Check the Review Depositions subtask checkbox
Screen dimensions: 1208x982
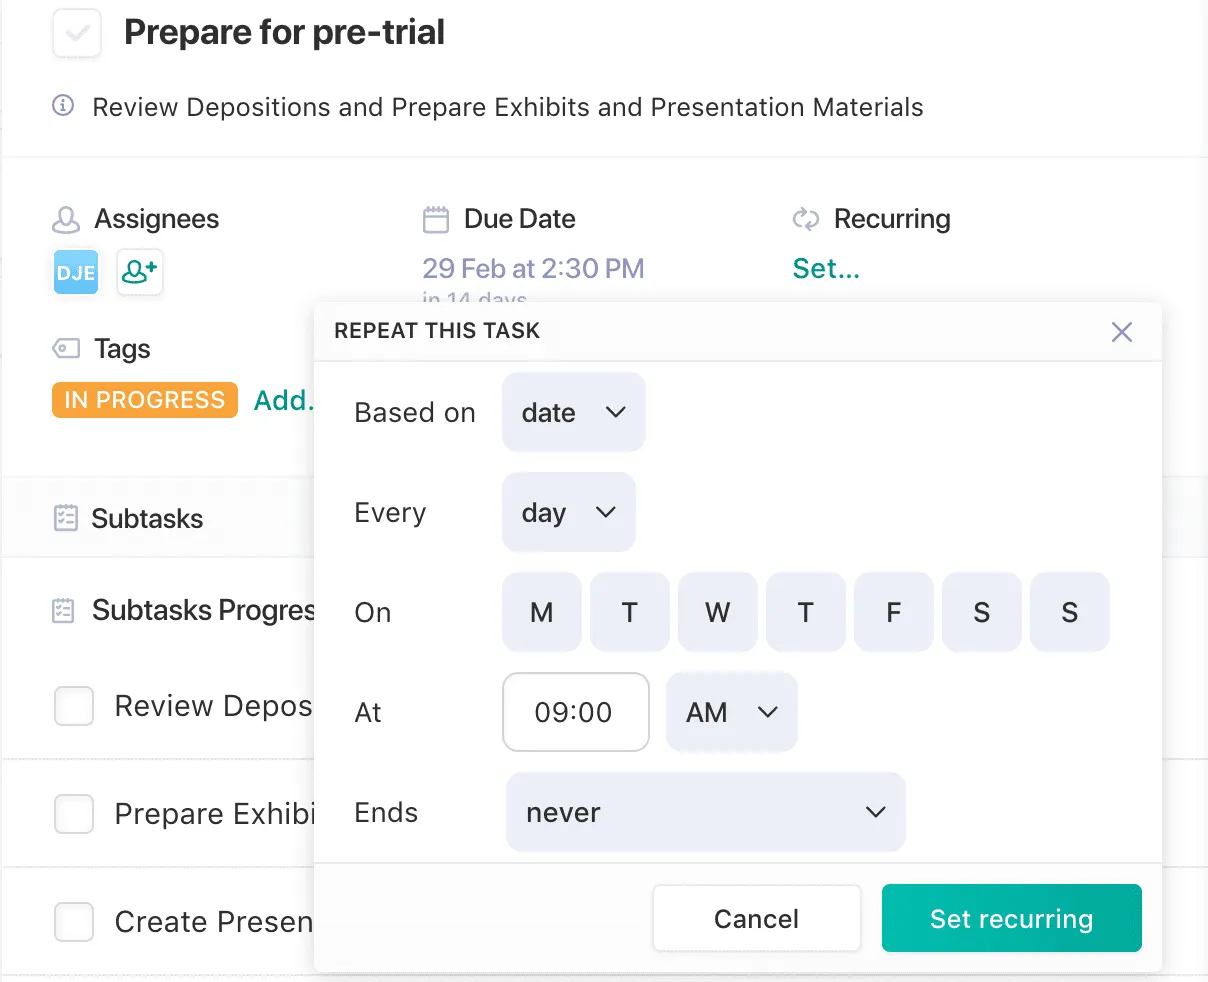click(74, 706)
